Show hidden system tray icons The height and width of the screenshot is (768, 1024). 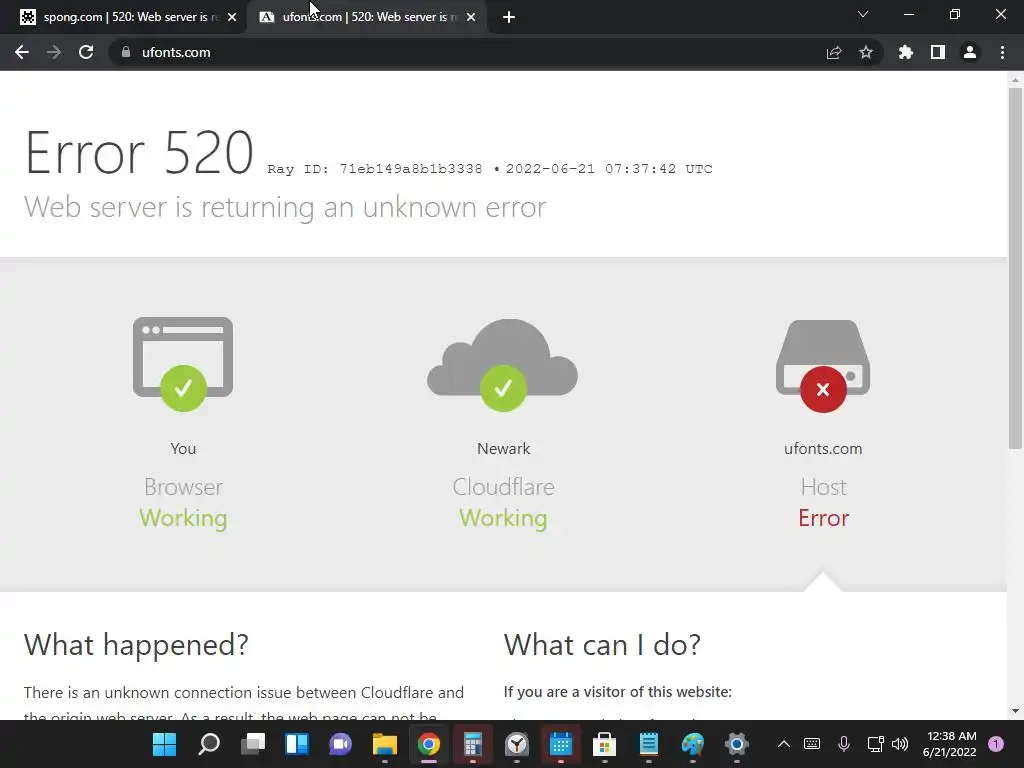click(784, 744)
